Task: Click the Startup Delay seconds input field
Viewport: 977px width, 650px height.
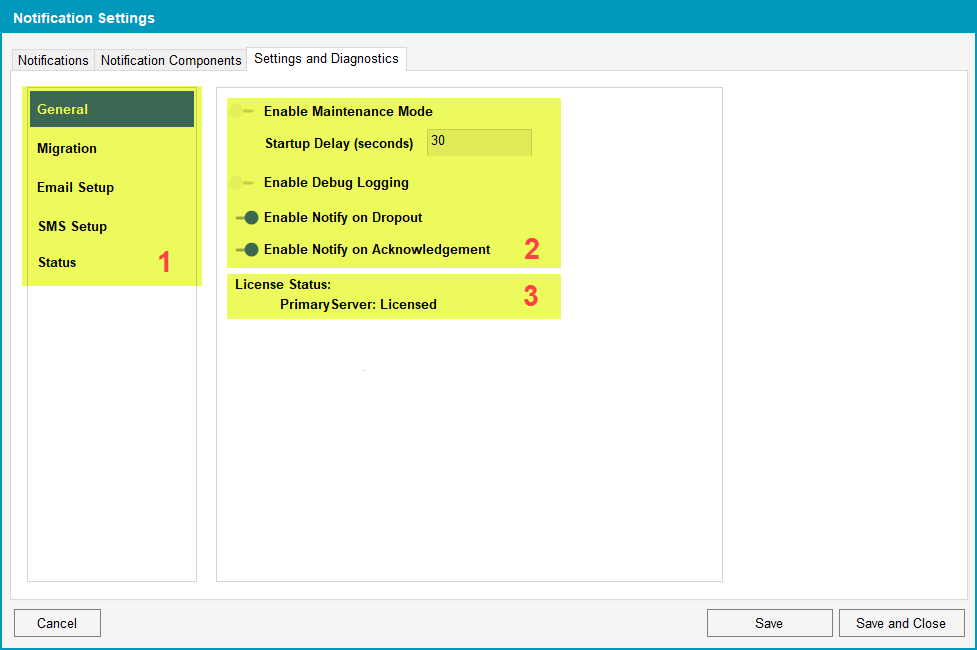Action: [x=479, y=142]
